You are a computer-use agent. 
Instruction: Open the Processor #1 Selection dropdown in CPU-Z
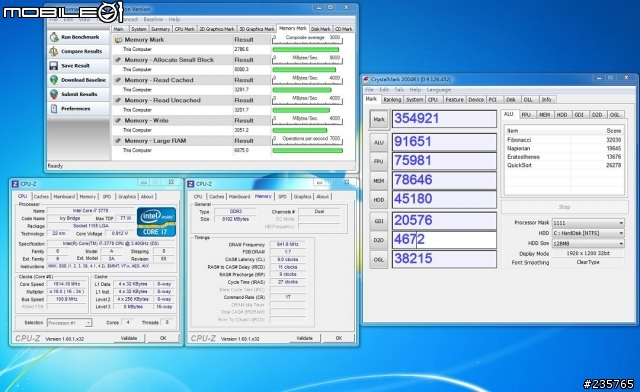pyautogui.click(x=69, y=323)
